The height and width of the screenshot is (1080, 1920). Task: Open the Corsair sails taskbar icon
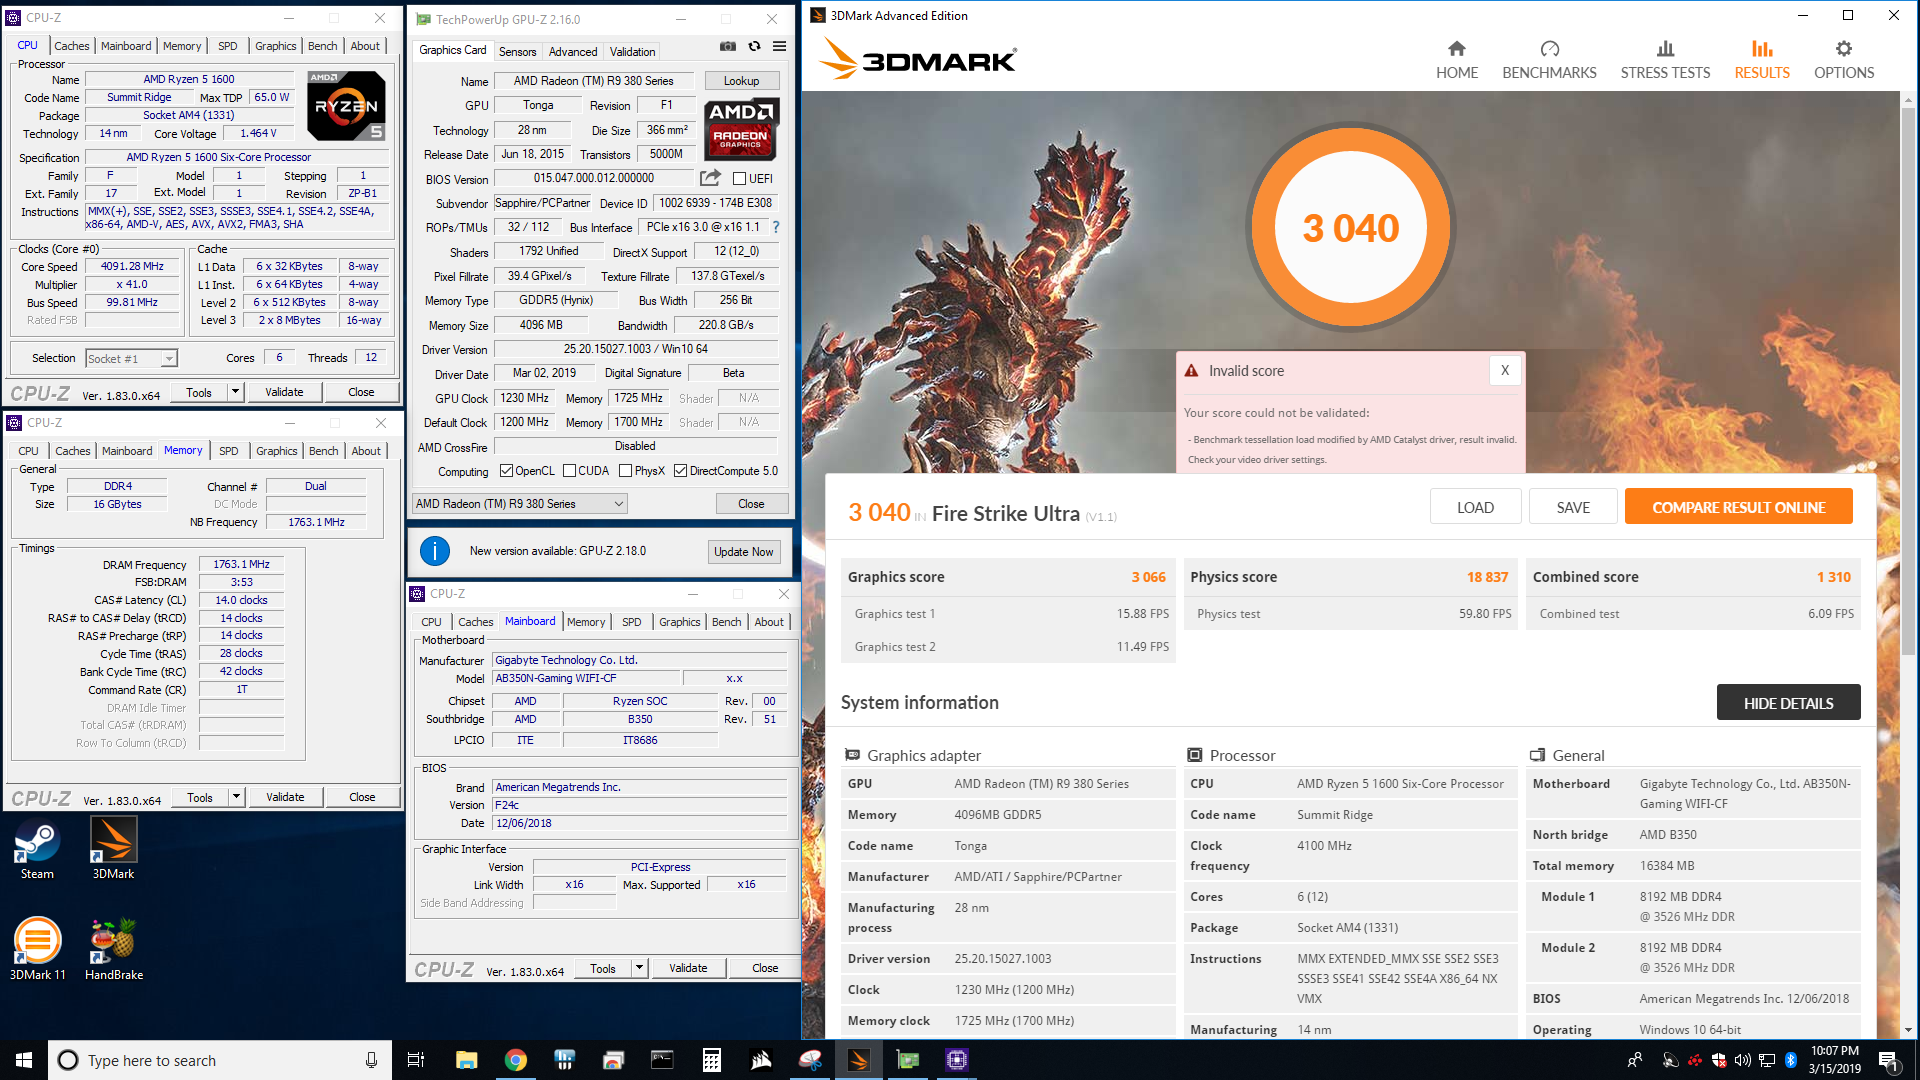[760, 1060]
